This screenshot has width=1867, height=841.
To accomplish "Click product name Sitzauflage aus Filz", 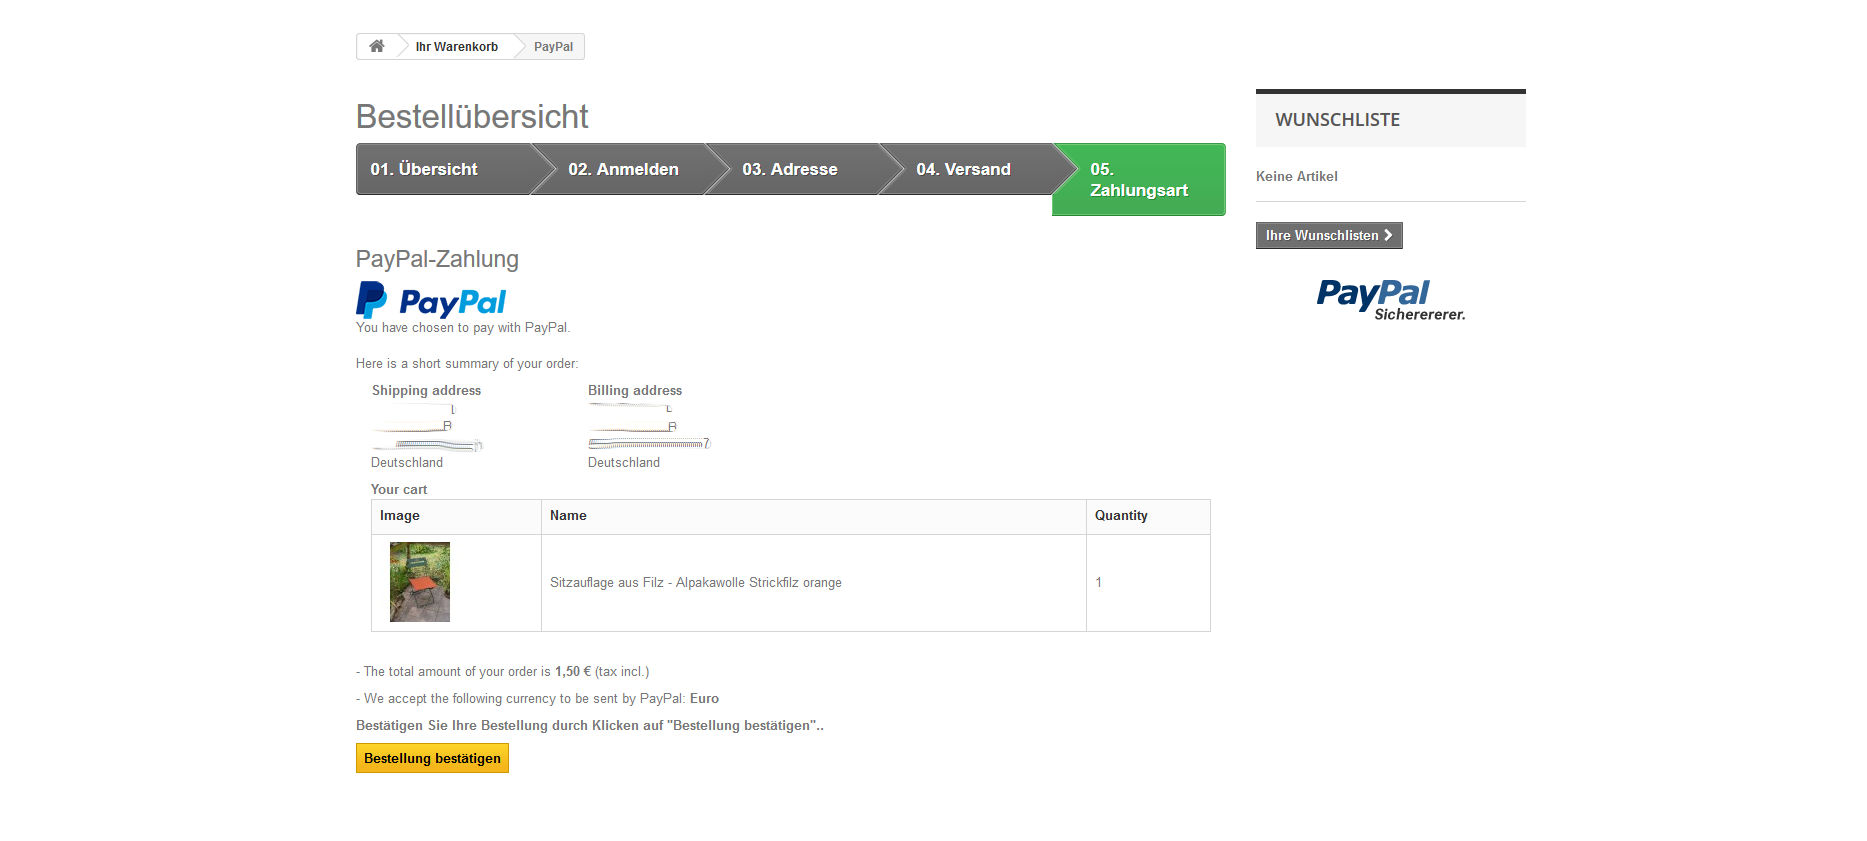I will 696,583.
